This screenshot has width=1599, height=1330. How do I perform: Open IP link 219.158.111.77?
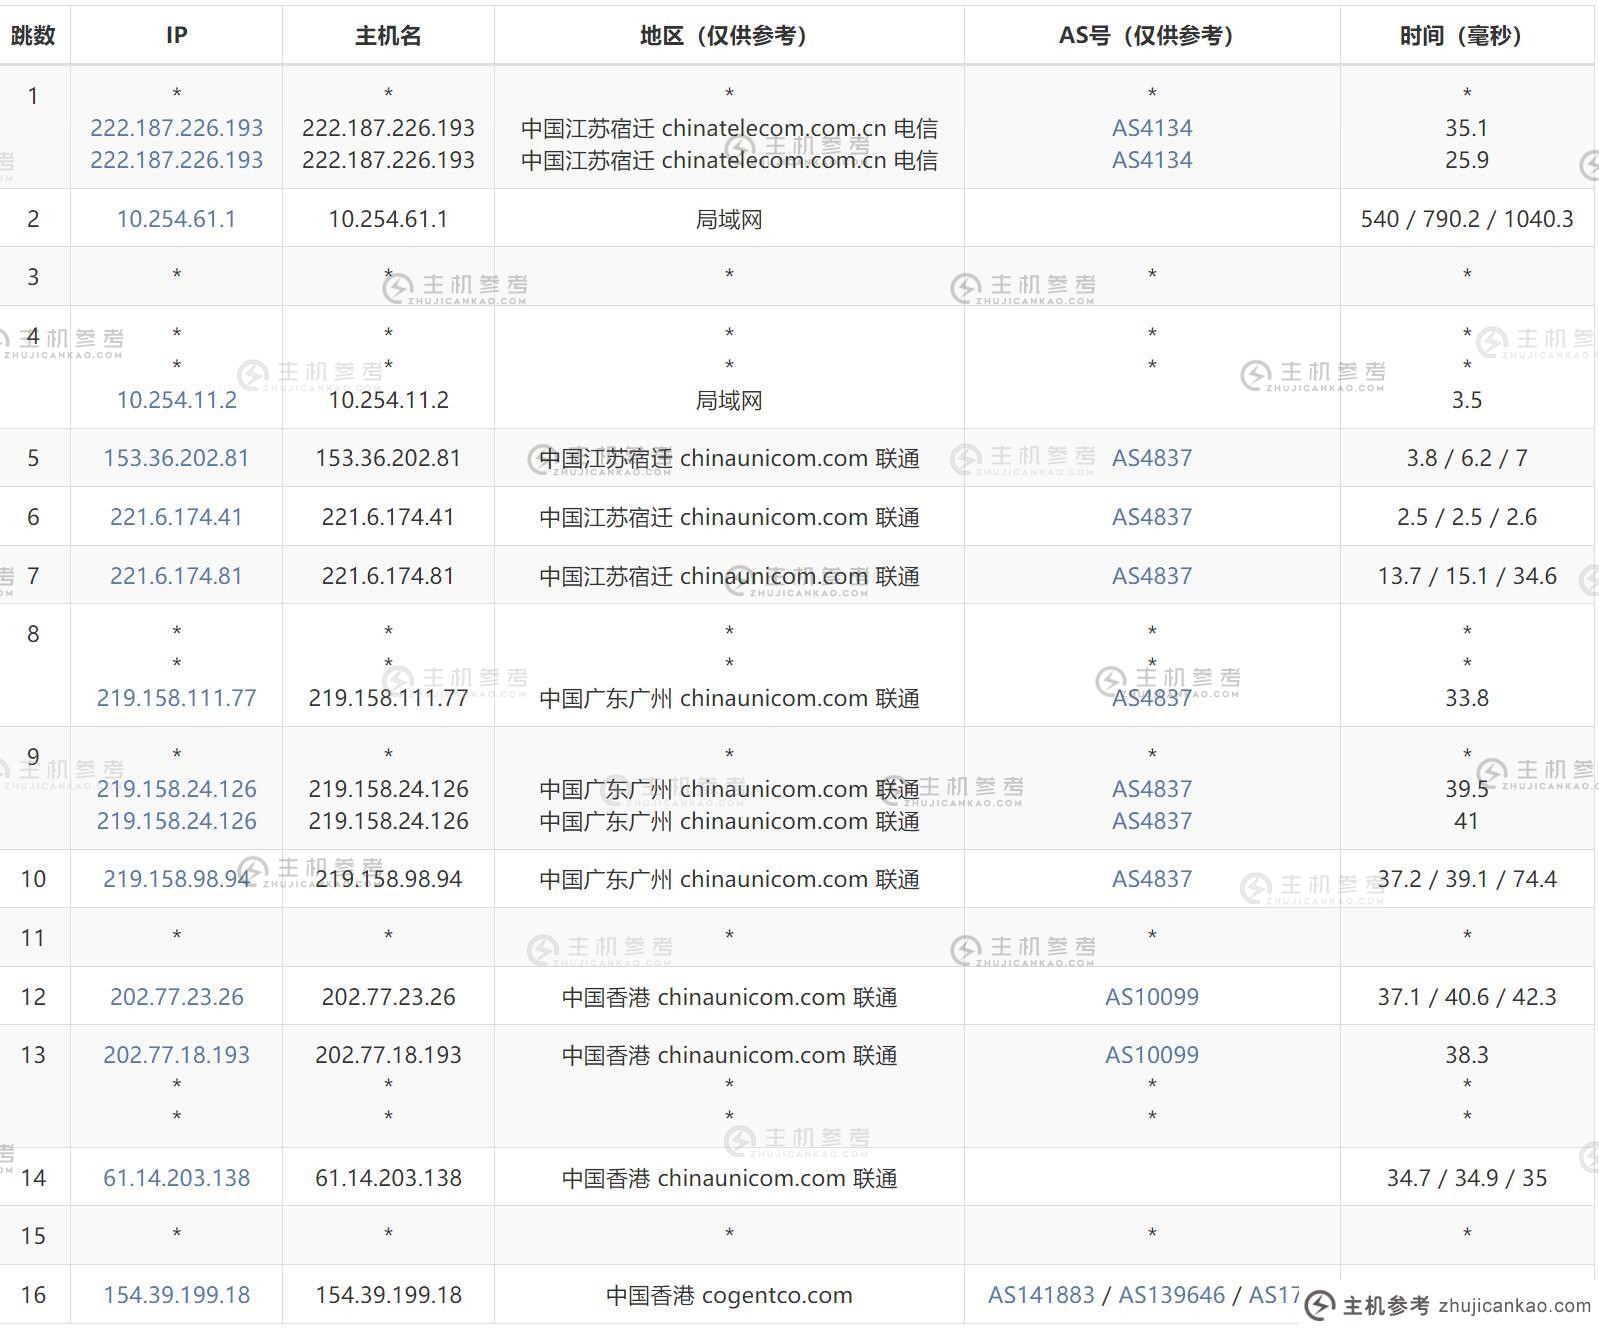176,698
